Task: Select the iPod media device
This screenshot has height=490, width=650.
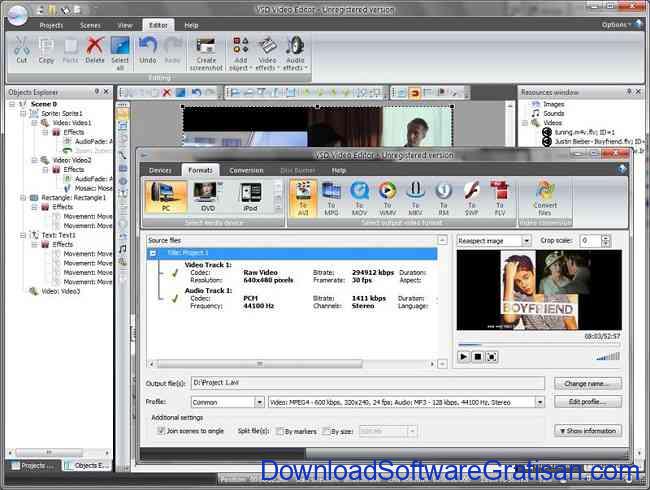Action: coord(250,196)
